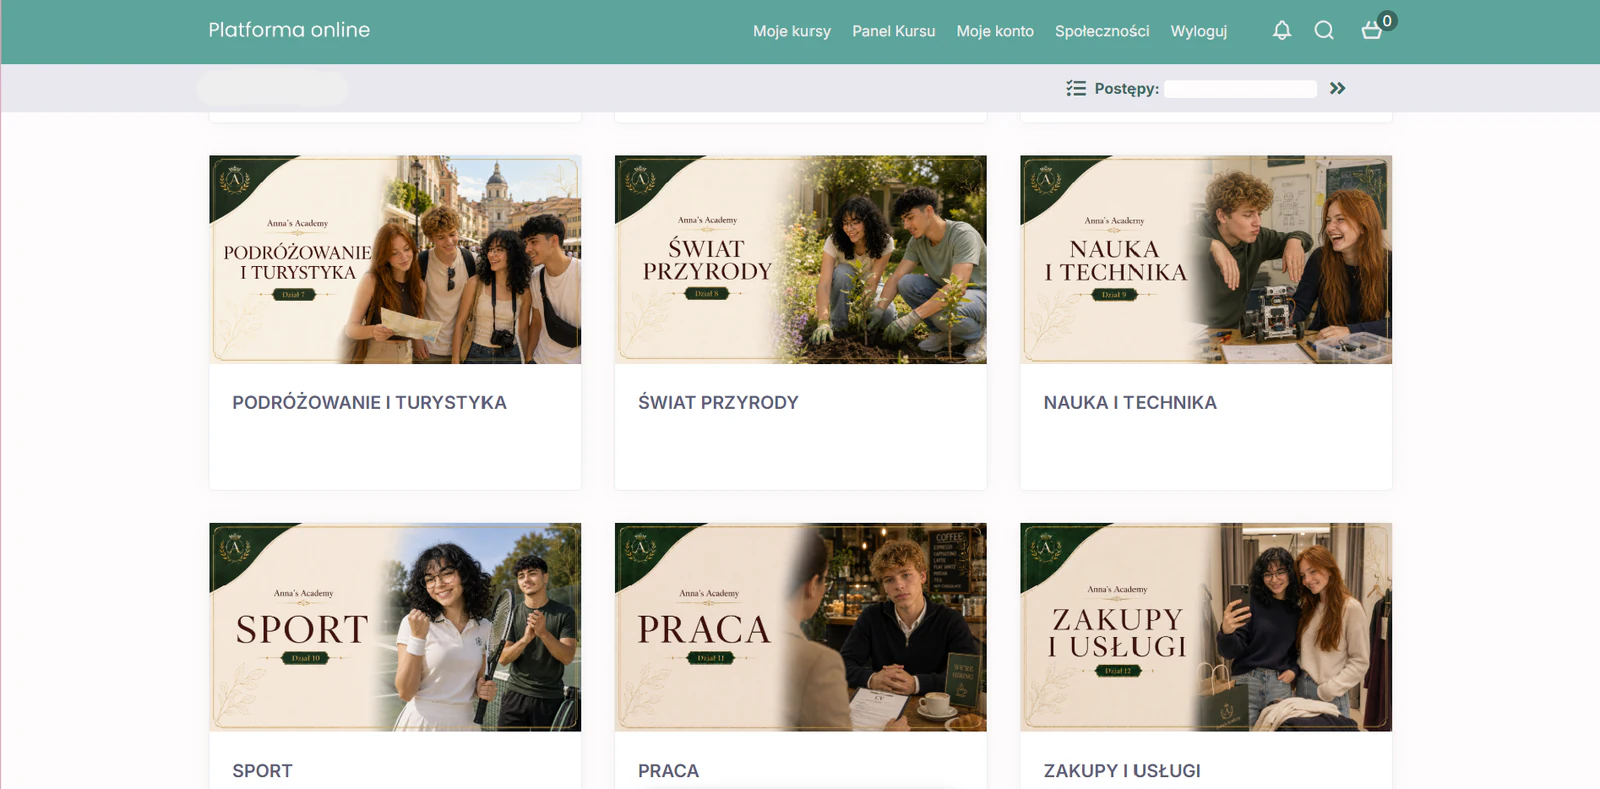1600x789 pixels.
Task: Click Wyloguj to log out
Action: click(x=1199, y=31)
